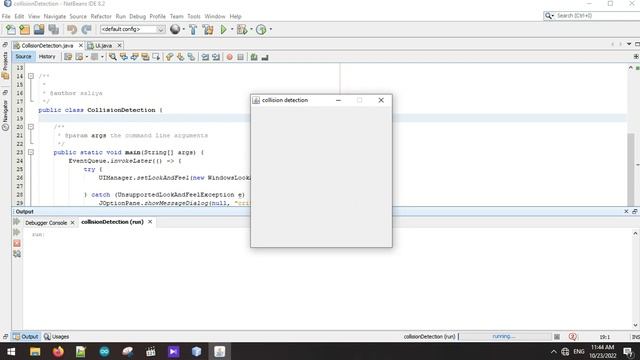Click the Find Next Occurrence icon
The width and height of the screenshot is (640, 360).
(x=134, y=57)
